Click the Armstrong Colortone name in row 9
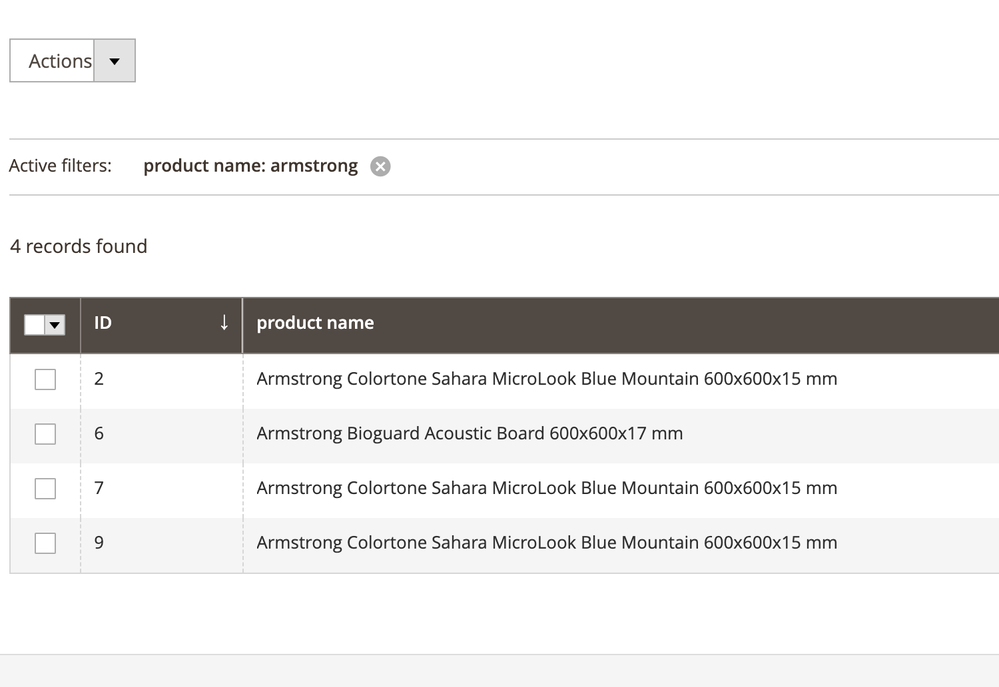 [547, 543]
